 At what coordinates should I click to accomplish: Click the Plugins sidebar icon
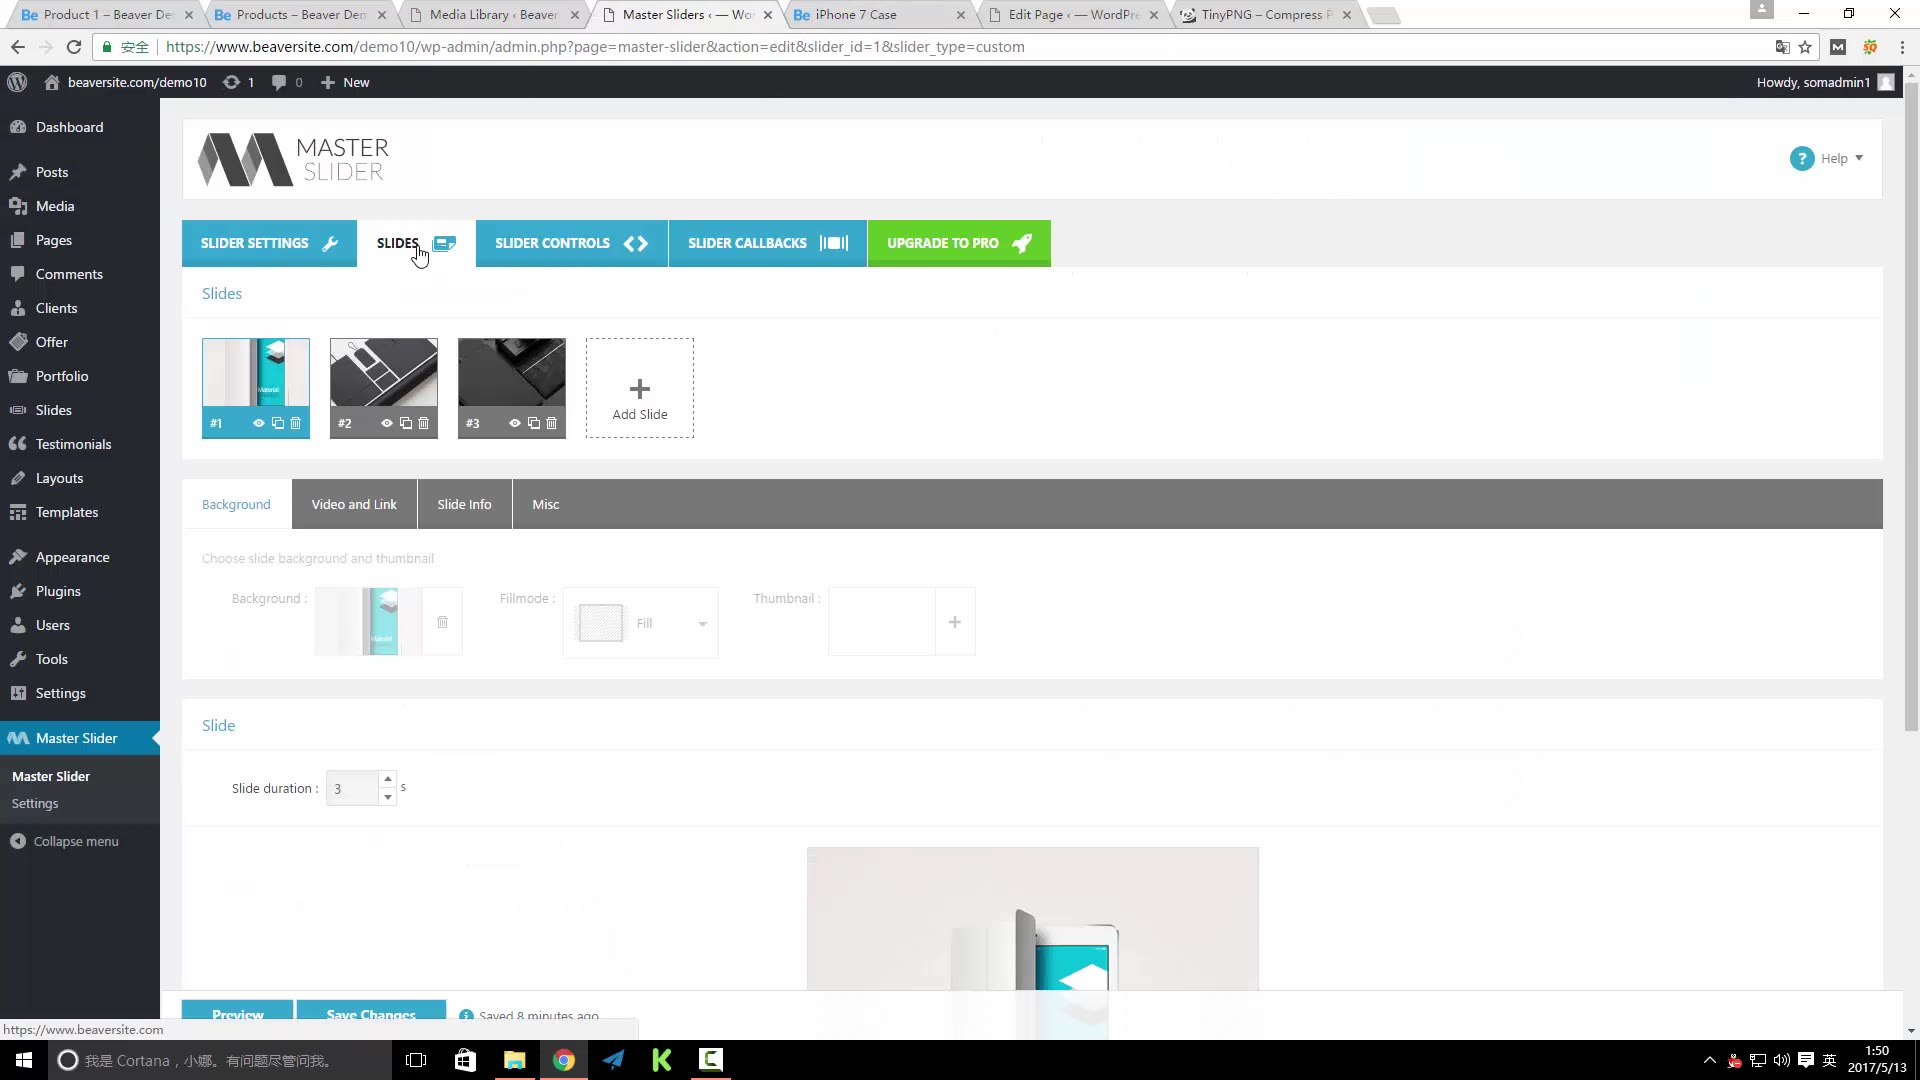pyautogui.click(x=18, y=591)
